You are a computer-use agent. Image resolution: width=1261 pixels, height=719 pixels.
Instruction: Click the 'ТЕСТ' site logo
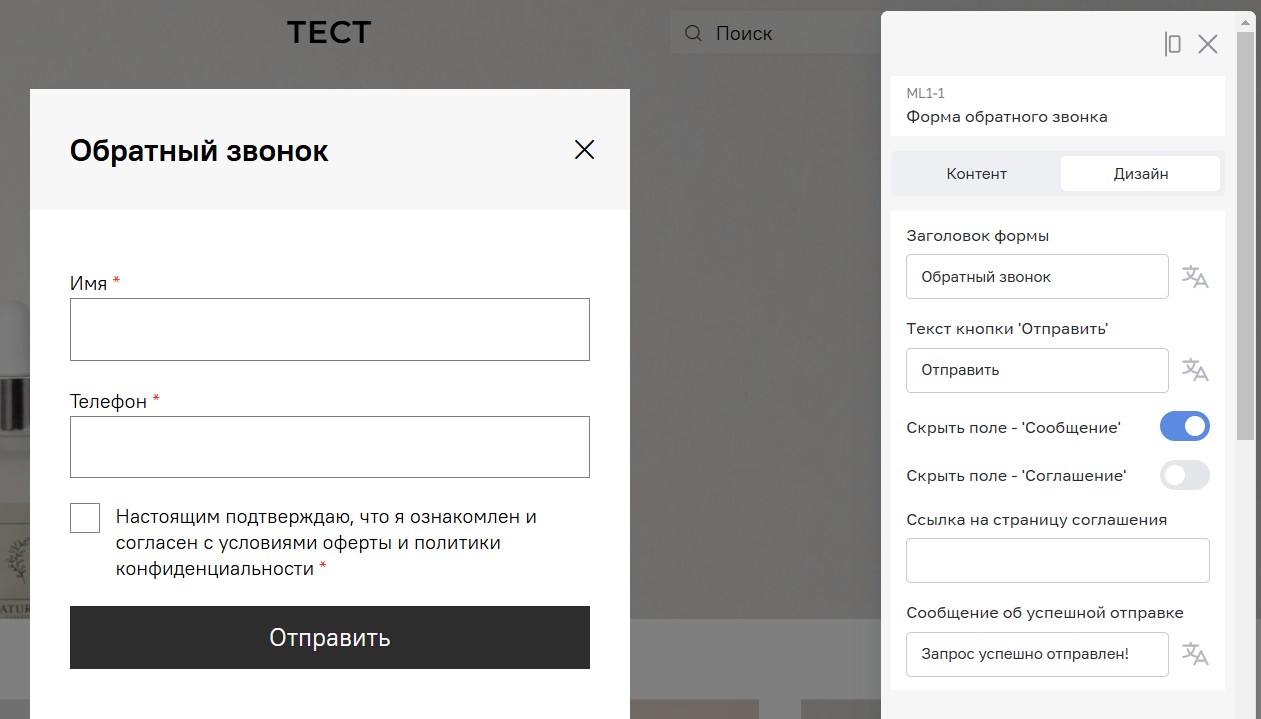[329, 33]
